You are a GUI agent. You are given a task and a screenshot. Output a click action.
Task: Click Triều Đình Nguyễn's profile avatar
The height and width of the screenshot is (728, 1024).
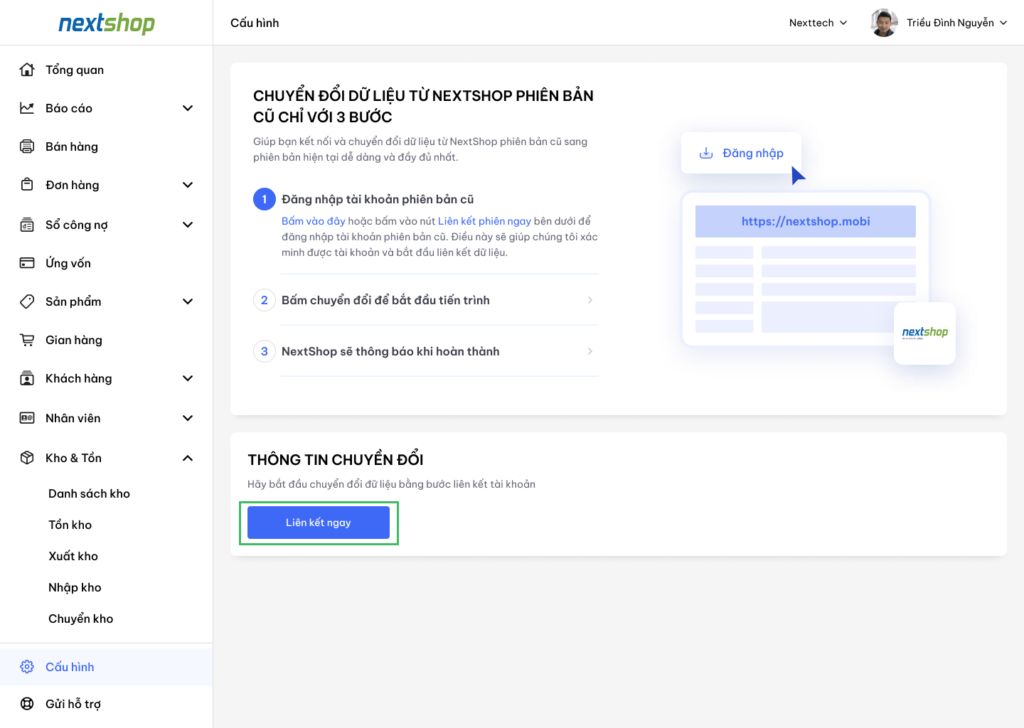click(884, 22)
